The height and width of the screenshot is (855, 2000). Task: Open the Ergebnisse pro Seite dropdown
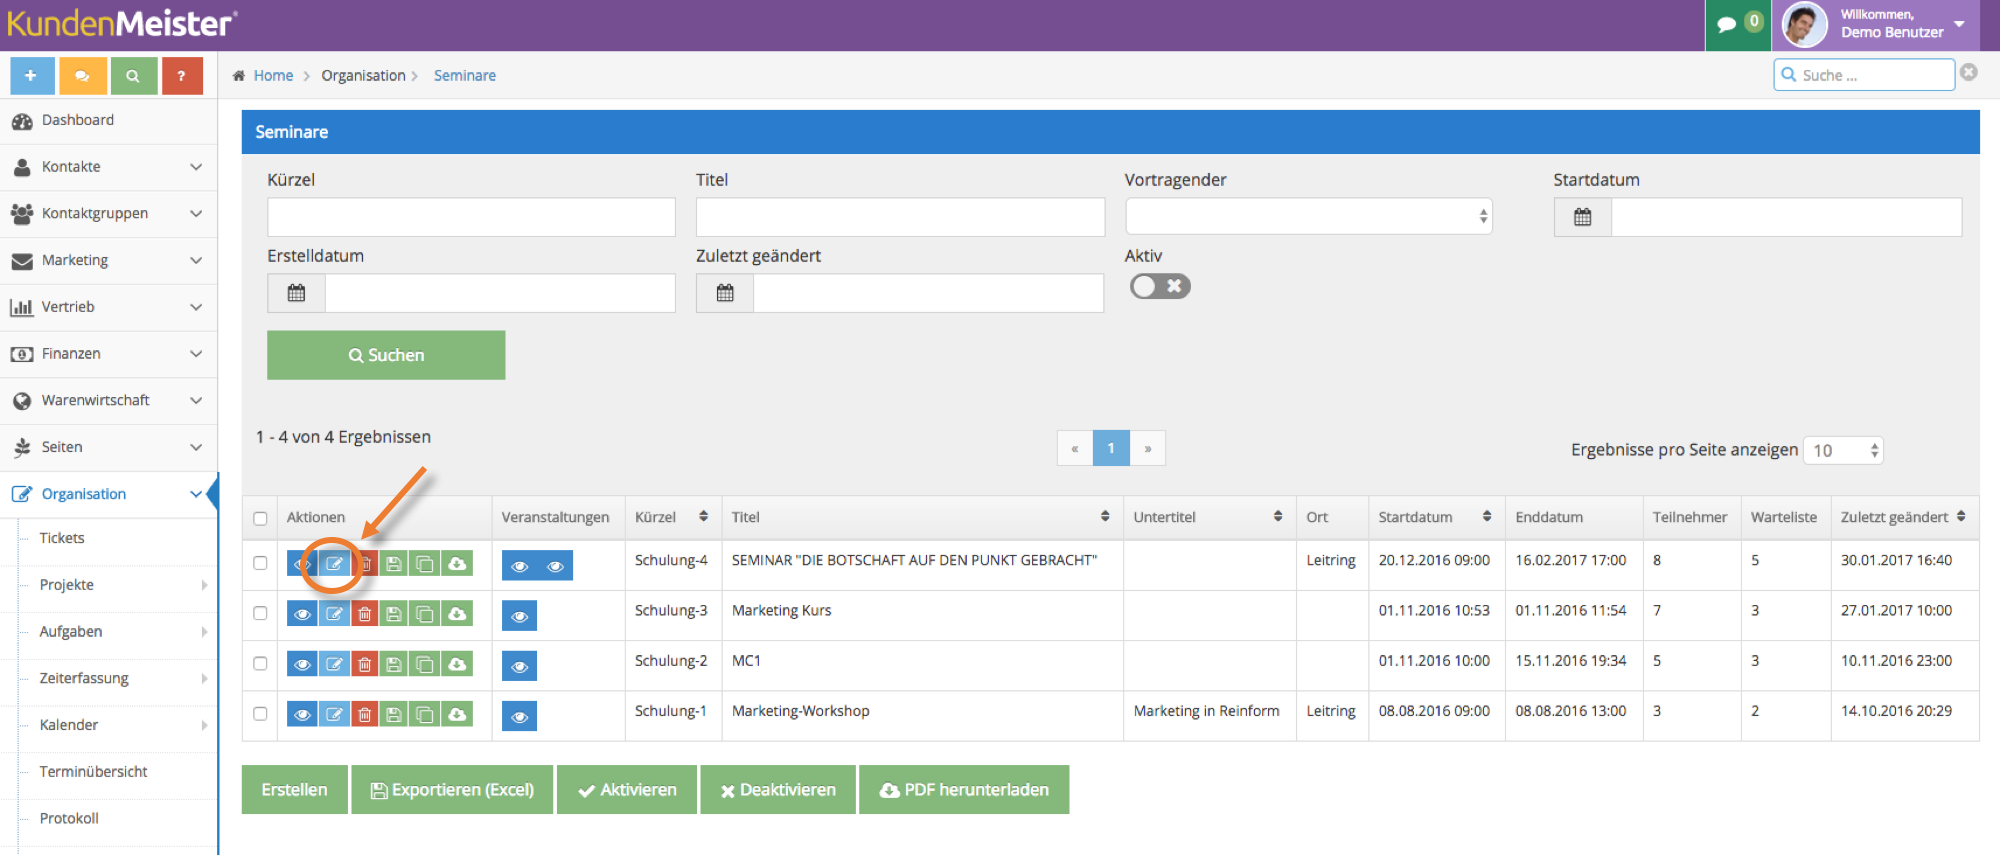(x=1843, y=450)
